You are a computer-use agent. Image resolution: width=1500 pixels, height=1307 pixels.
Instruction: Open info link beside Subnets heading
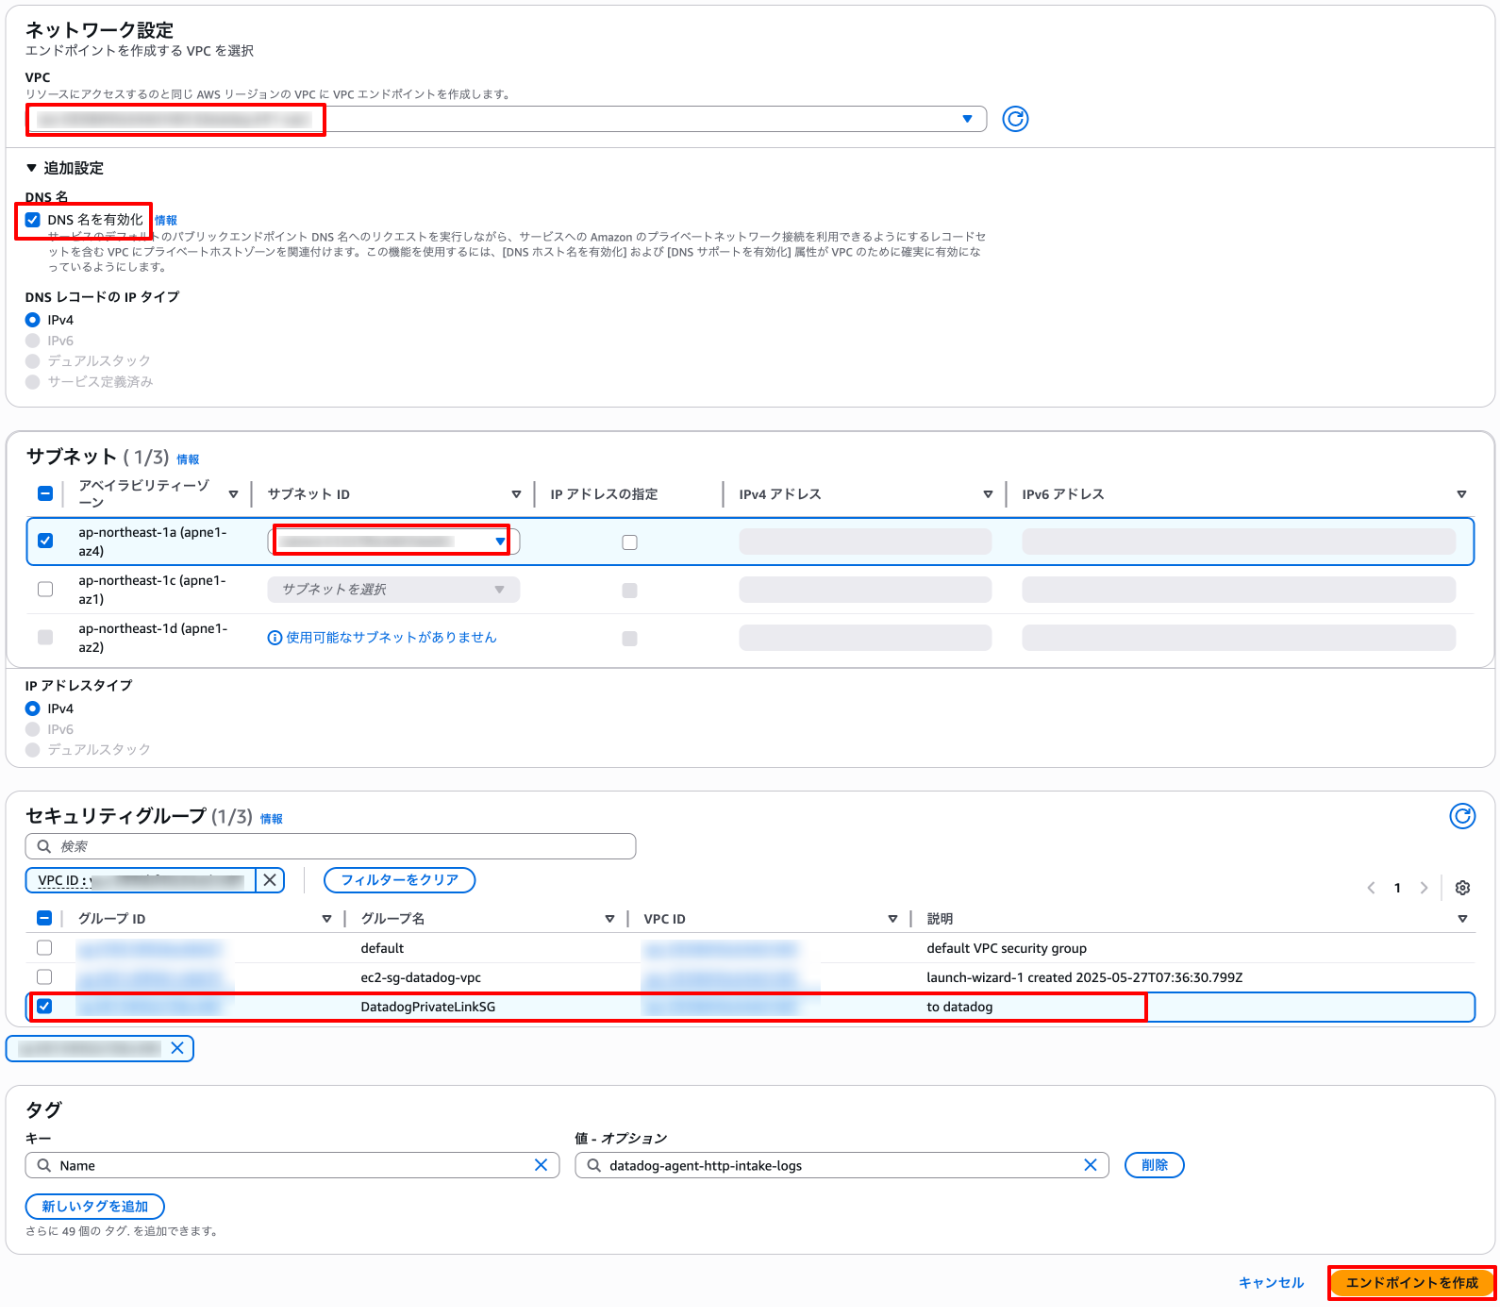(x=188, y=459)
